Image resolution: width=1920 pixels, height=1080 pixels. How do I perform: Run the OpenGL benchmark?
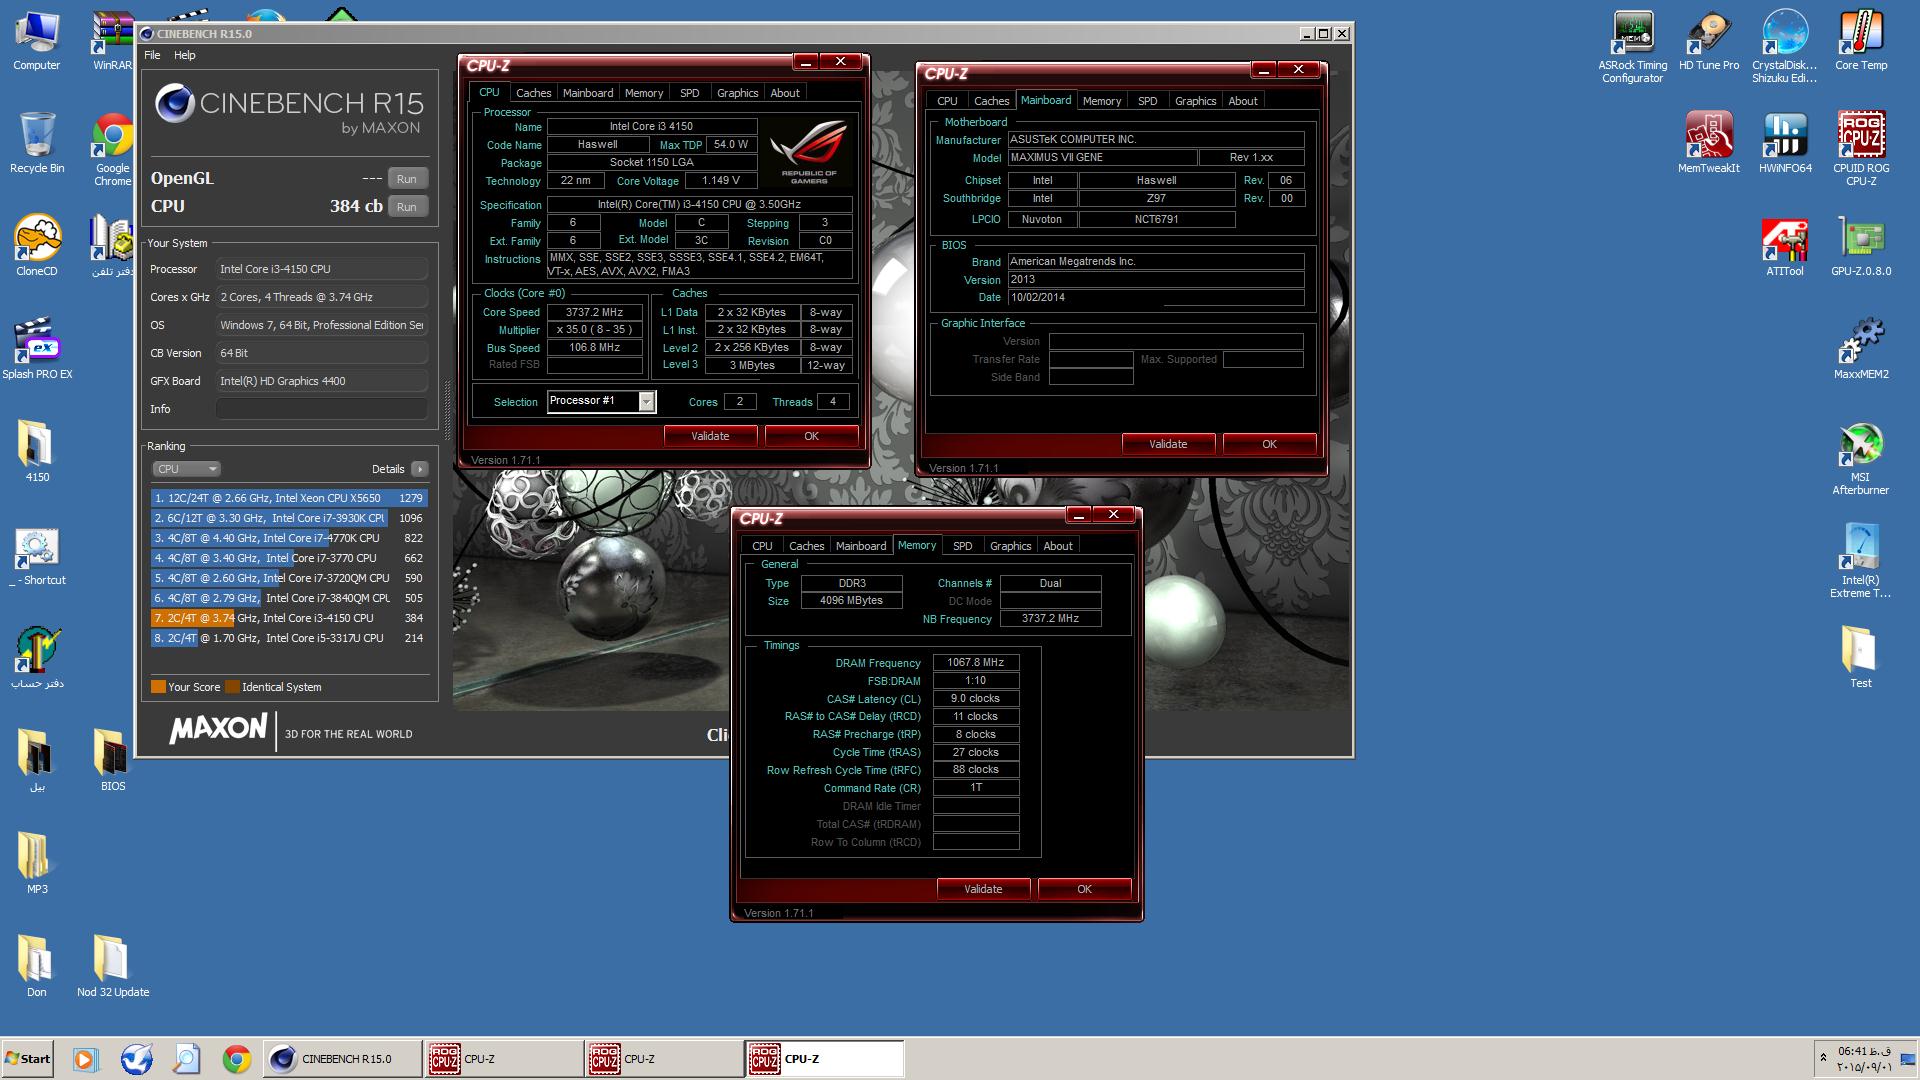pyautogui.click(x=407, y=179)
